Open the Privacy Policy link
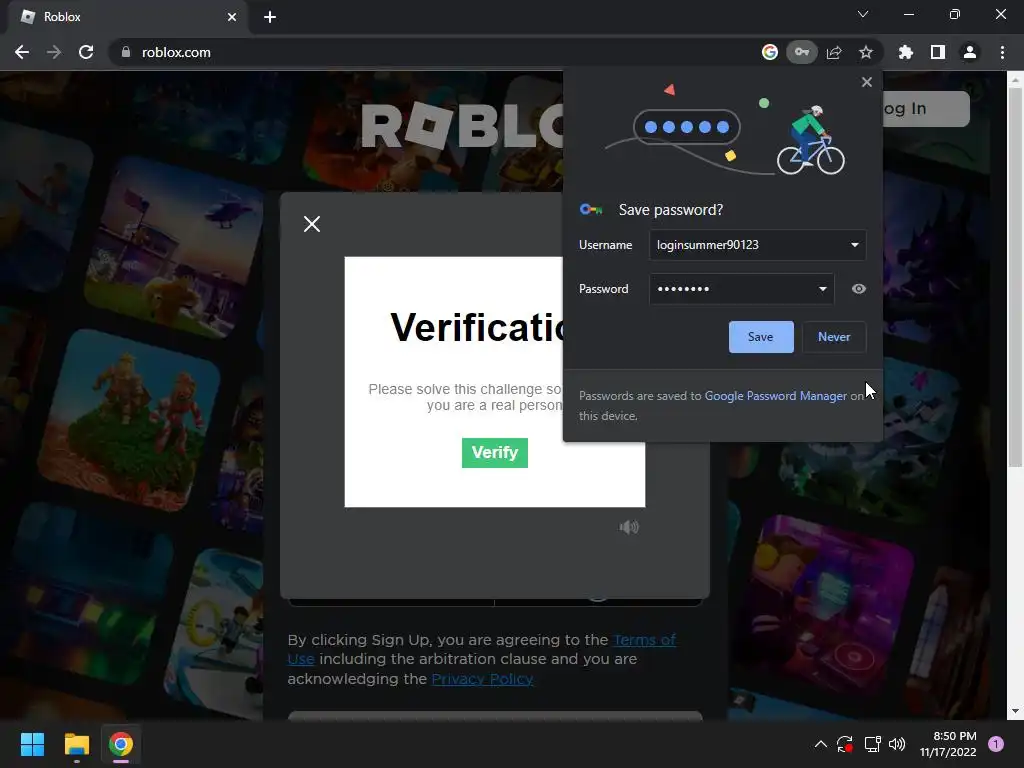Viewport: 1024px width, 768px height. pos(482,679)
